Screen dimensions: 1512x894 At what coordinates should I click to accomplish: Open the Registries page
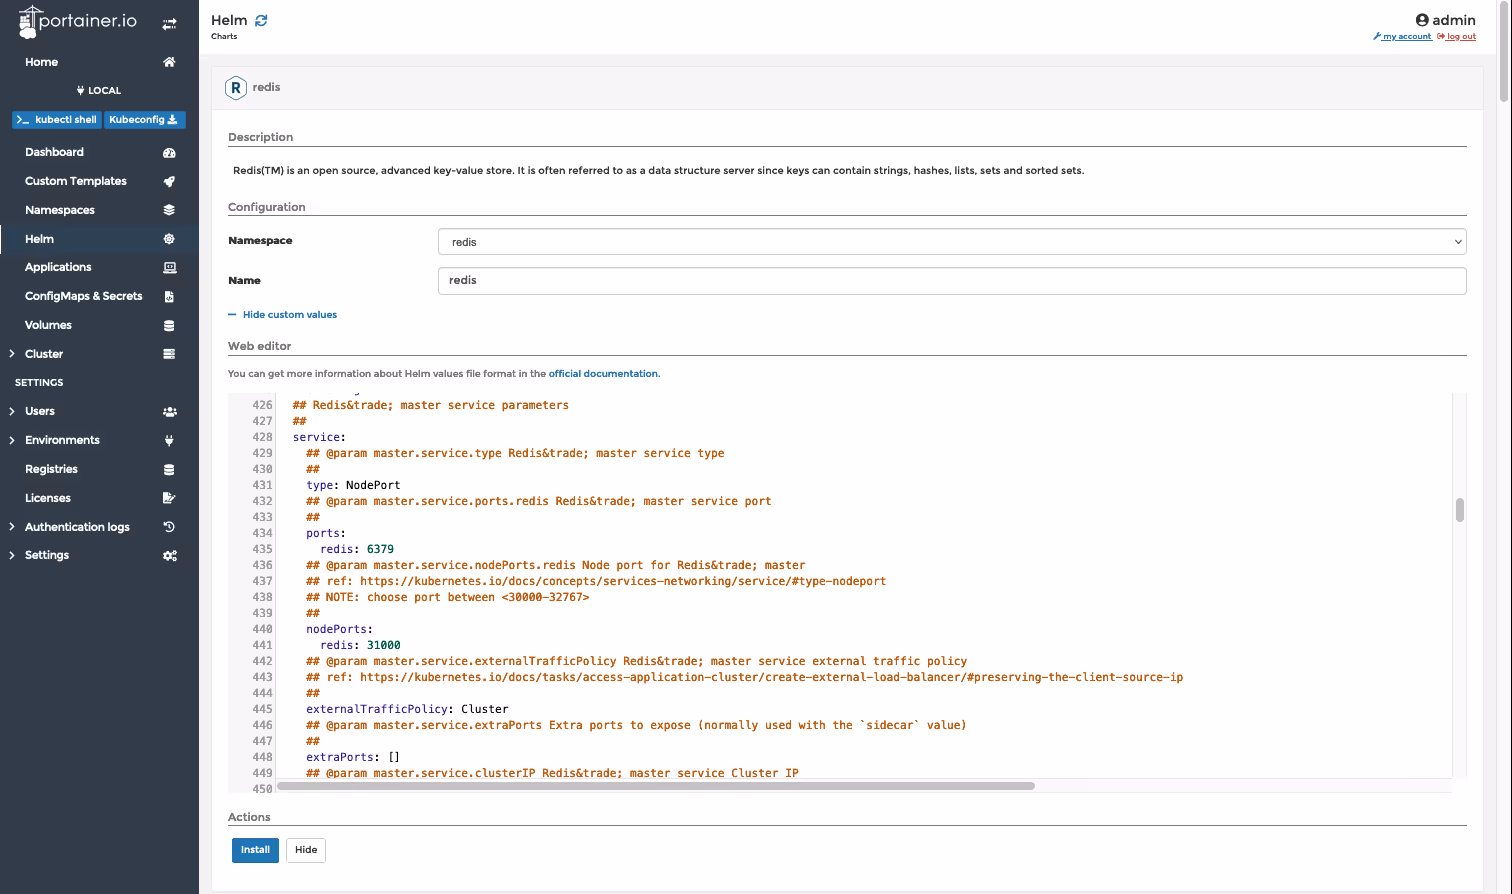coord(51,469)
